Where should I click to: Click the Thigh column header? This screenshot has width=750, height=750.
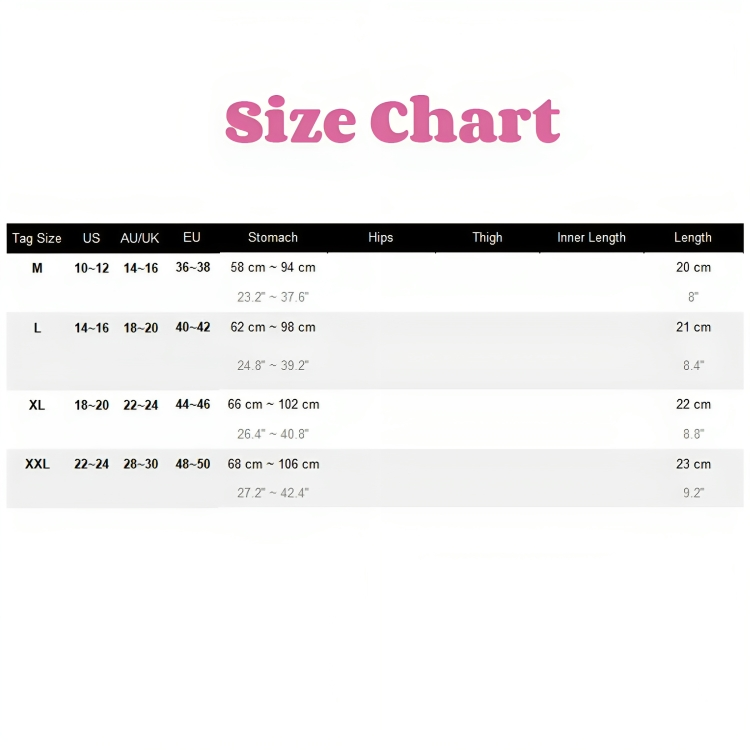pyautogui.click(x=487, y=237)
